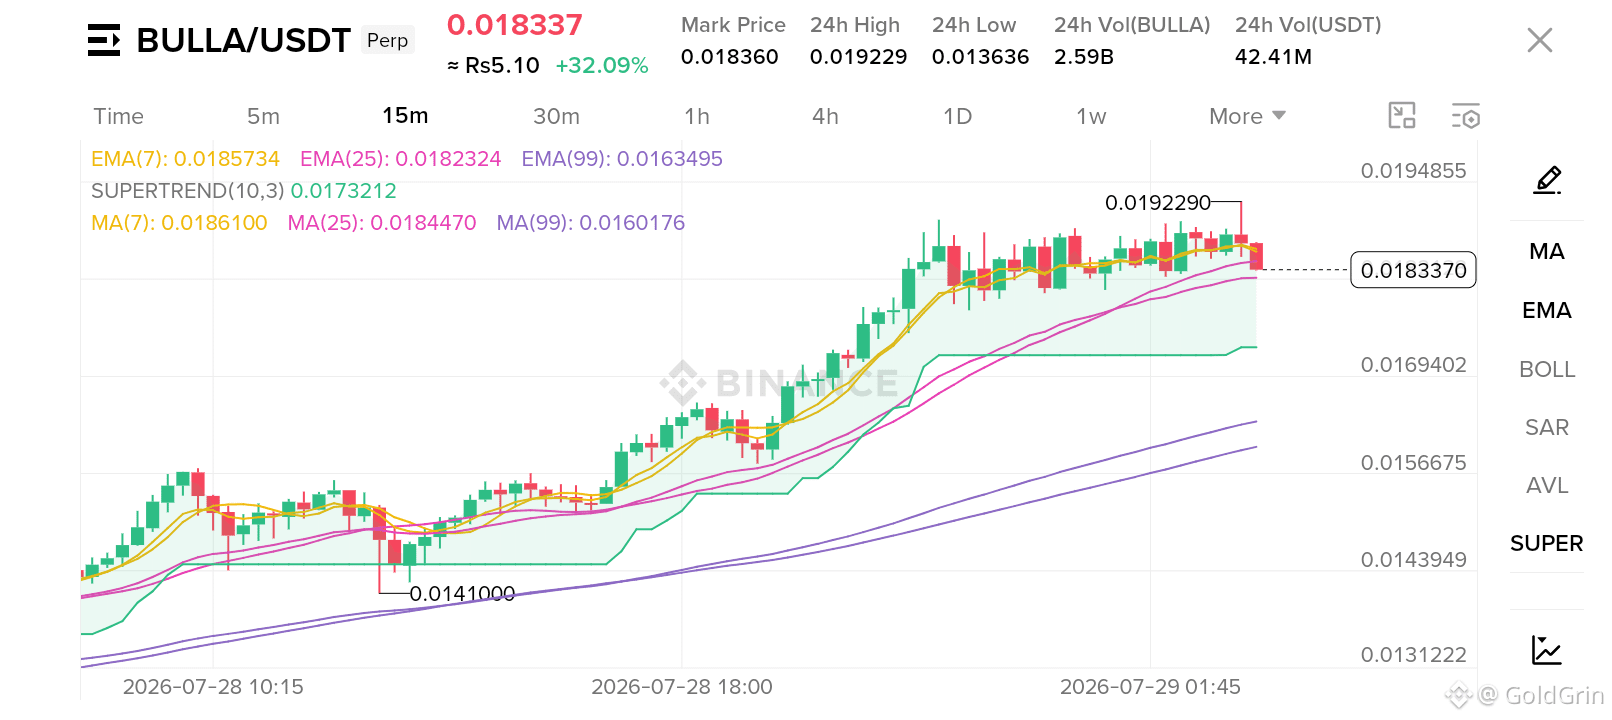This screenshot has height=720, width=1612.
Task: Select the 15m timeframe
Action: coord(405,116)
